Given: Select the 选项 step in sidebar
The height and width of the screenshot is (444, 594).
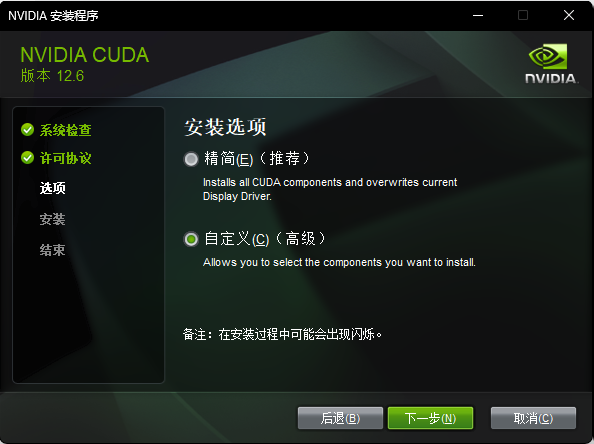Looking at the screenshot, I should tap(53, 188).
